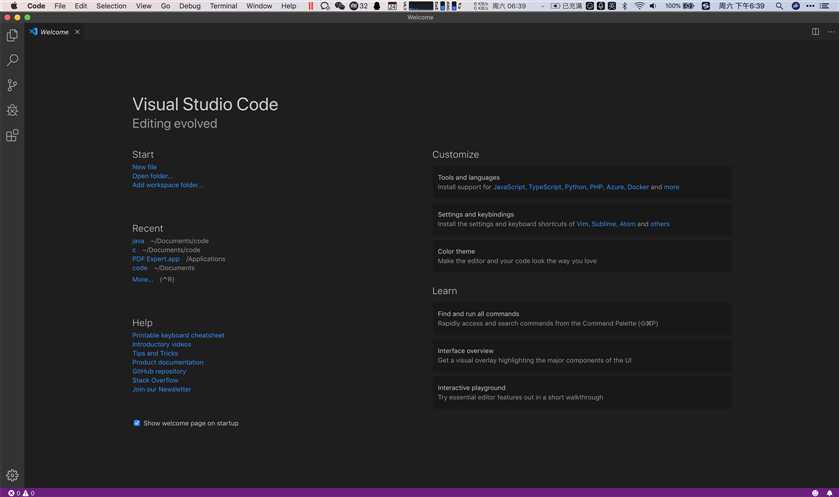Open the Help menu
839x497 pixels.
coord(288,6)
